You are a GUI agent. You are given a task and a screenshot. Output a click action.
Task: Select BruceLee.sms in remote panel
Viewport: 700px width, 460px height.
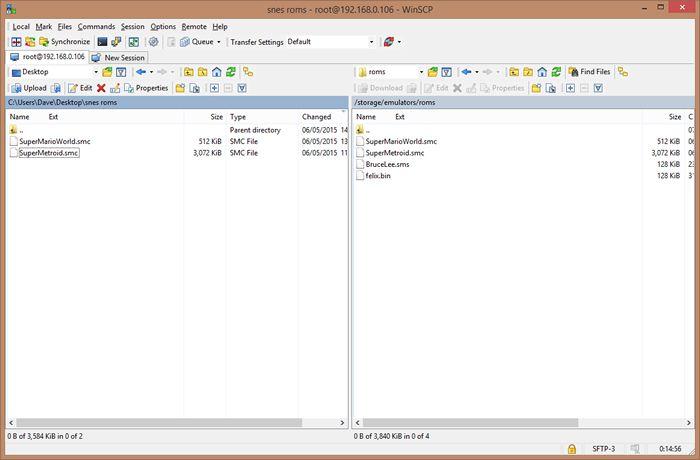pyautogui.click(x=388, y=164)
